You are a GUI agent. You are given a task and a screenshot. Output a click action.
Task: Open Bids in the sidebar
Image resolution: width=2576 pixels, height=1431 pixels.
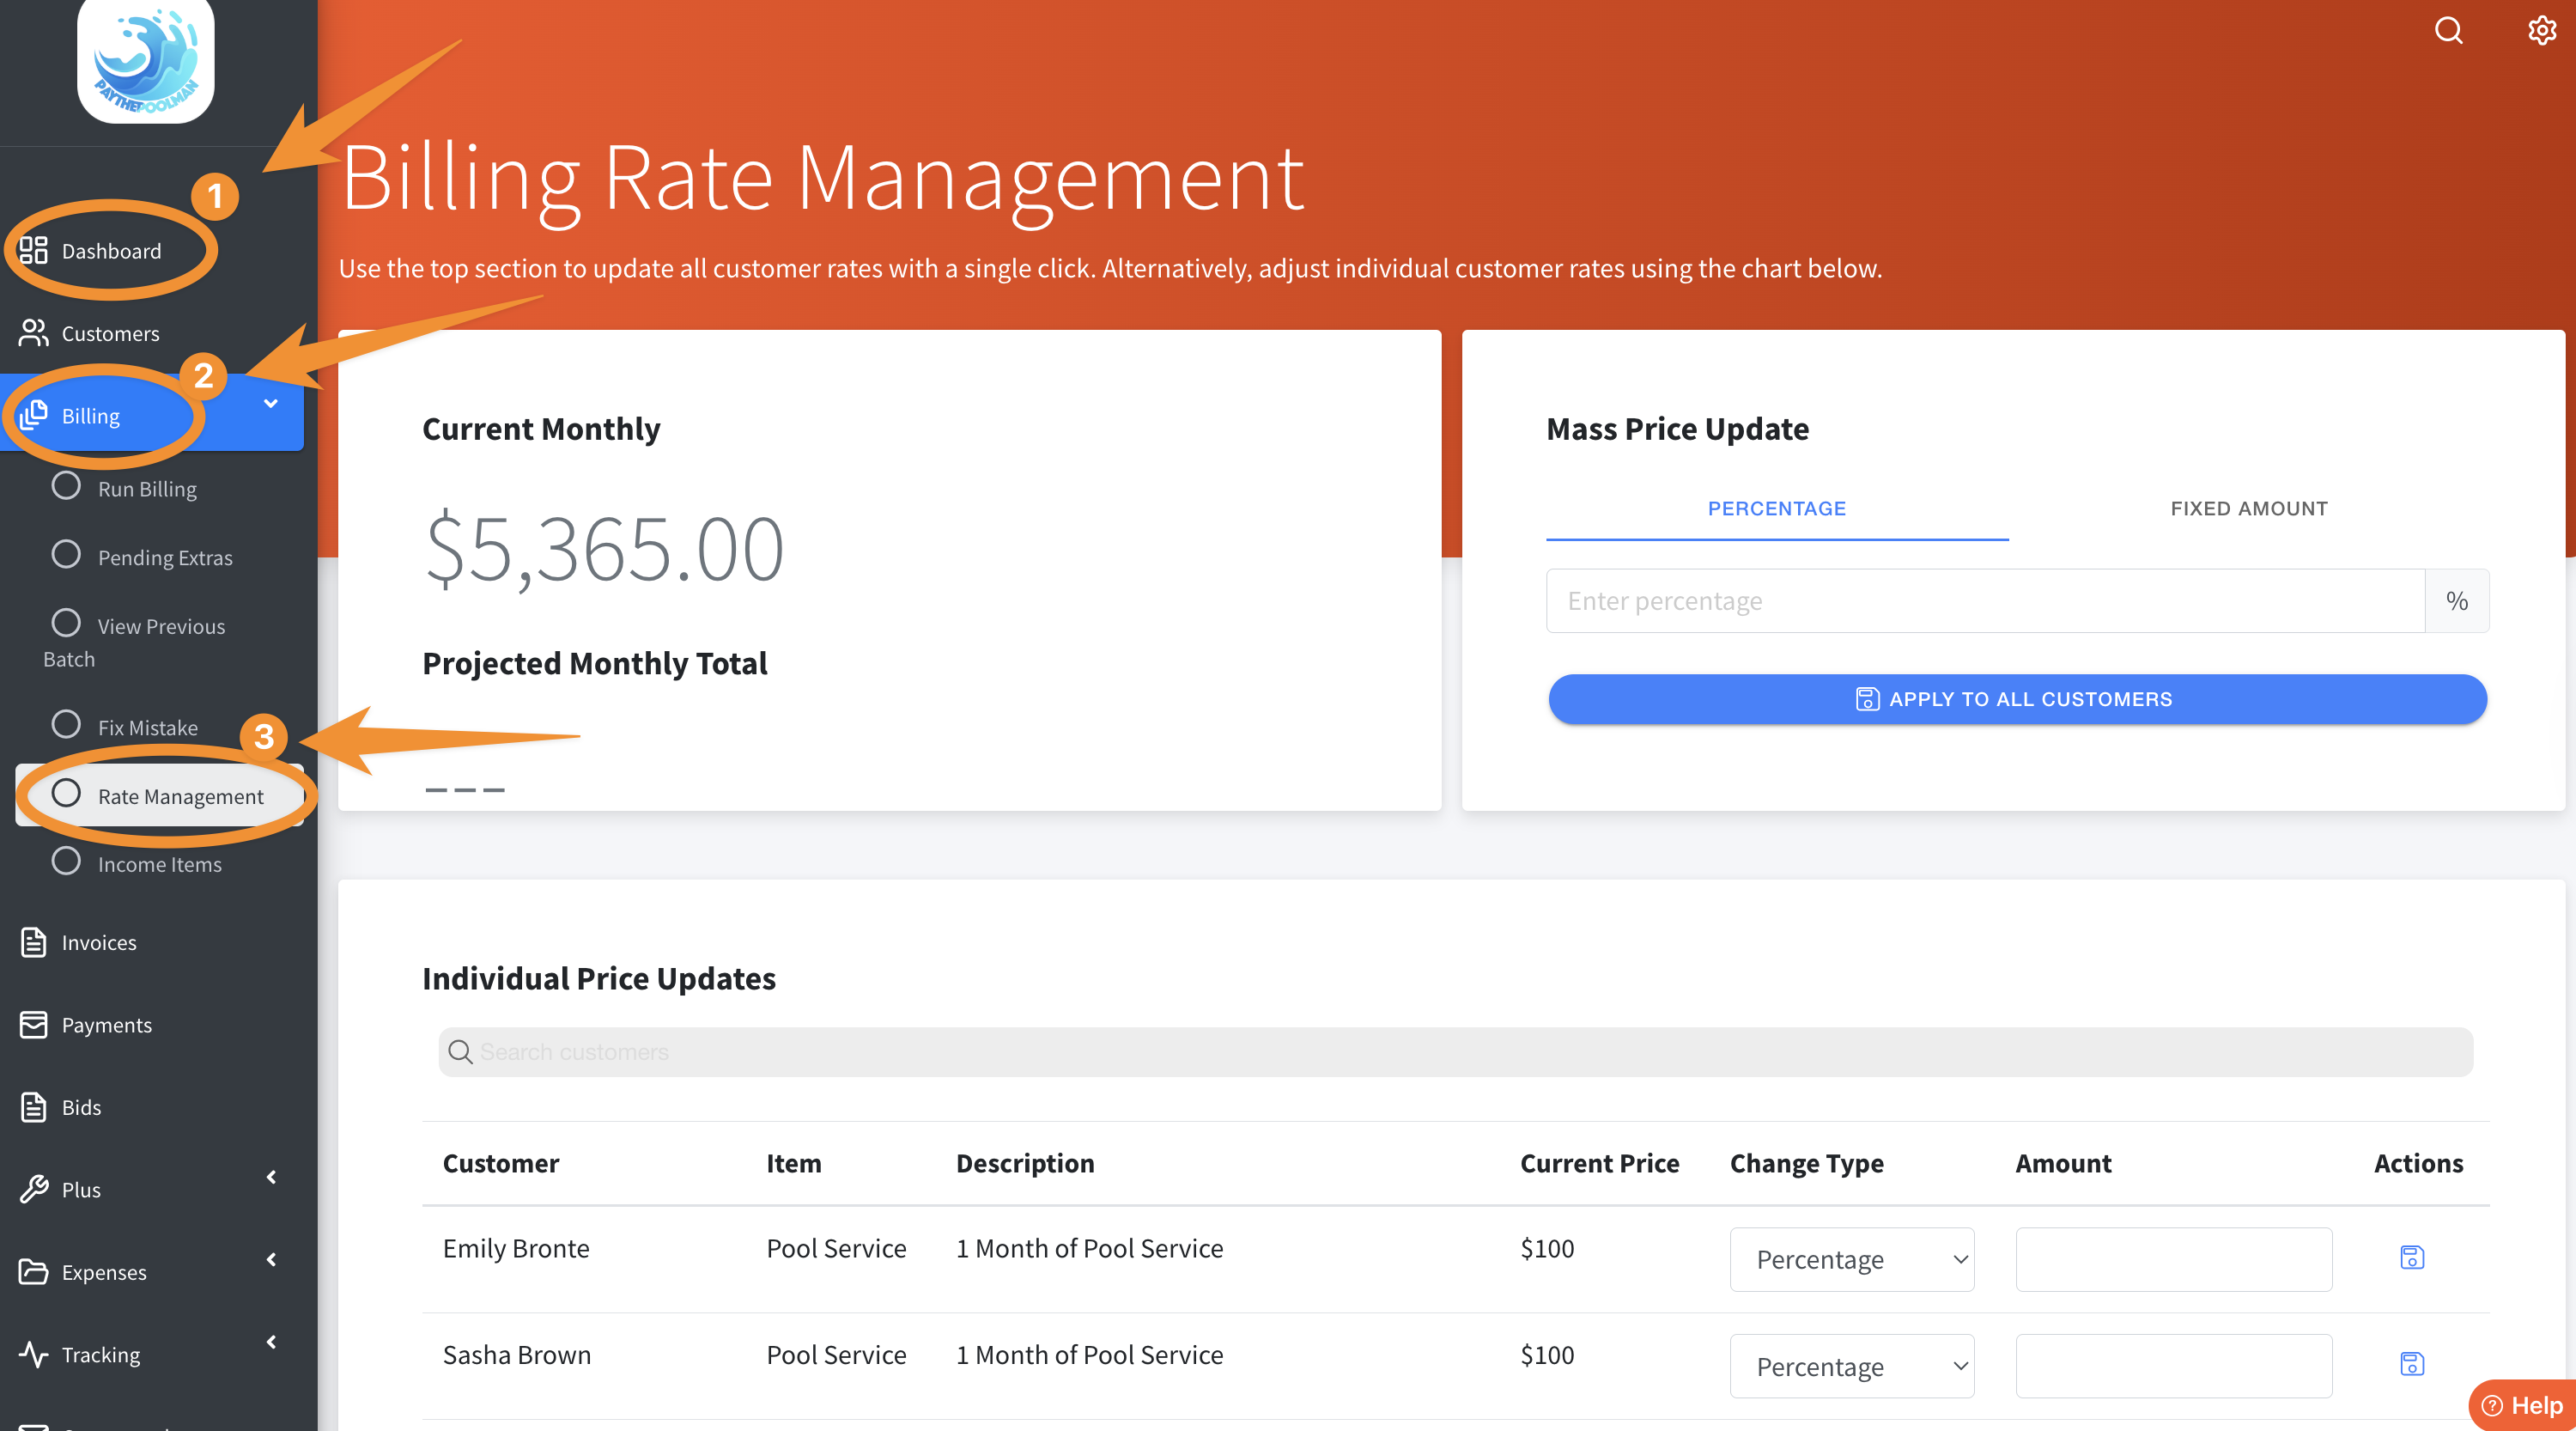click(81, 1107)
